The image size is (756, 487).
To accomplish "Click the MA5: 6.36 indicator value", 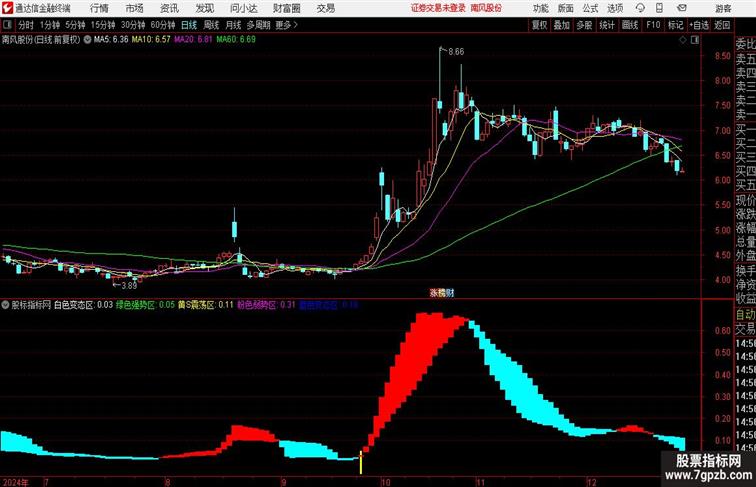I will tap(111, 40).
